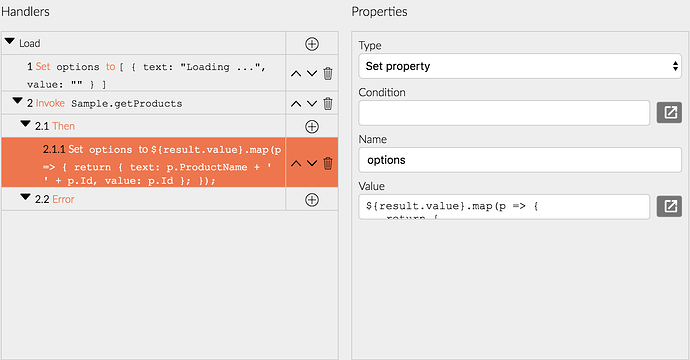
Task: Add a handler under Load with plus icon
Action: [x=312, y=44]
